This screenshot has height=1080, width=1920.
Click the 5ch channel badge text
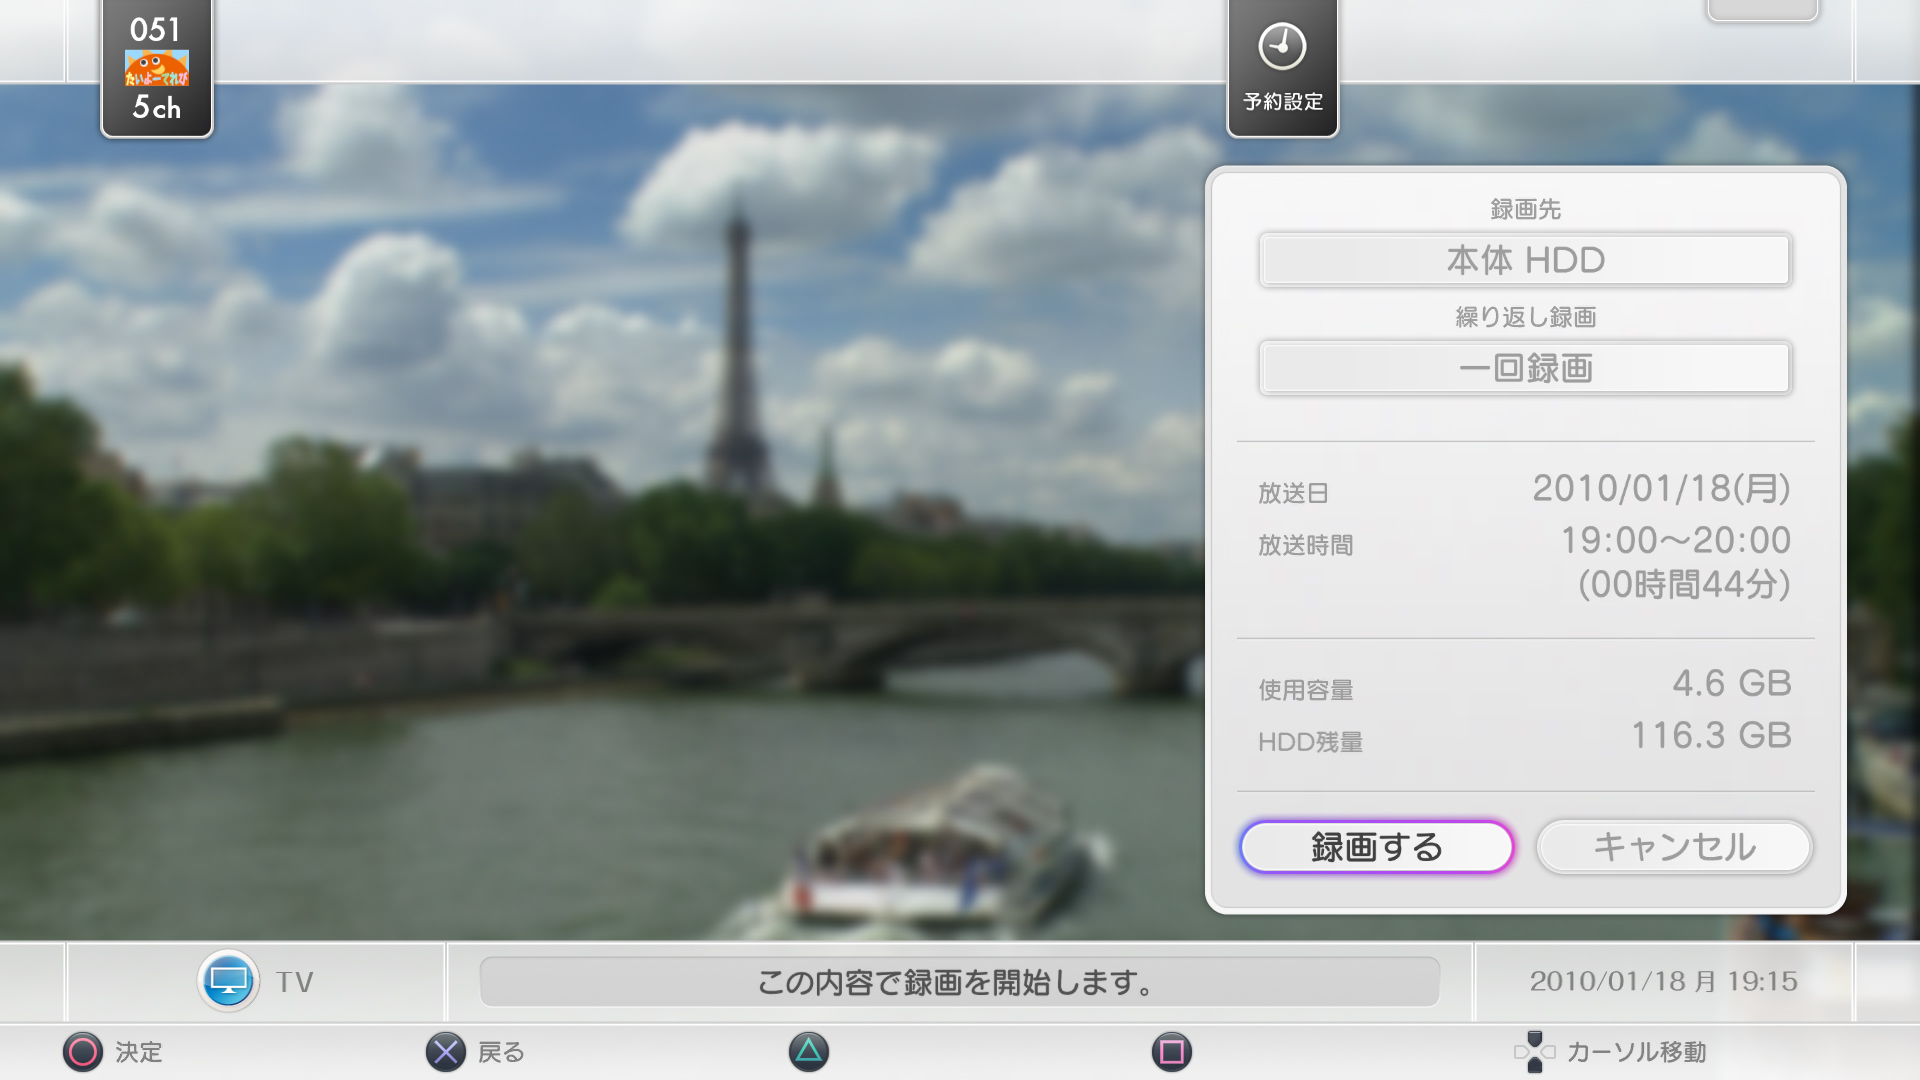click(x=157, y=108)
